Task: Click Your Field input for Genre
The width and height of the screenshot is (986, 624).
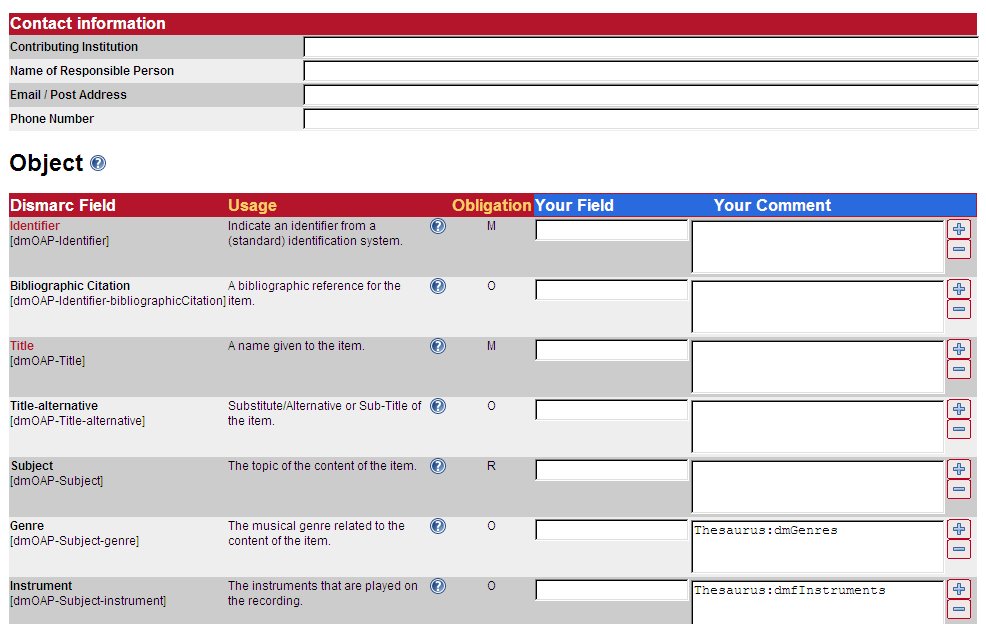Action: point(612,530)
